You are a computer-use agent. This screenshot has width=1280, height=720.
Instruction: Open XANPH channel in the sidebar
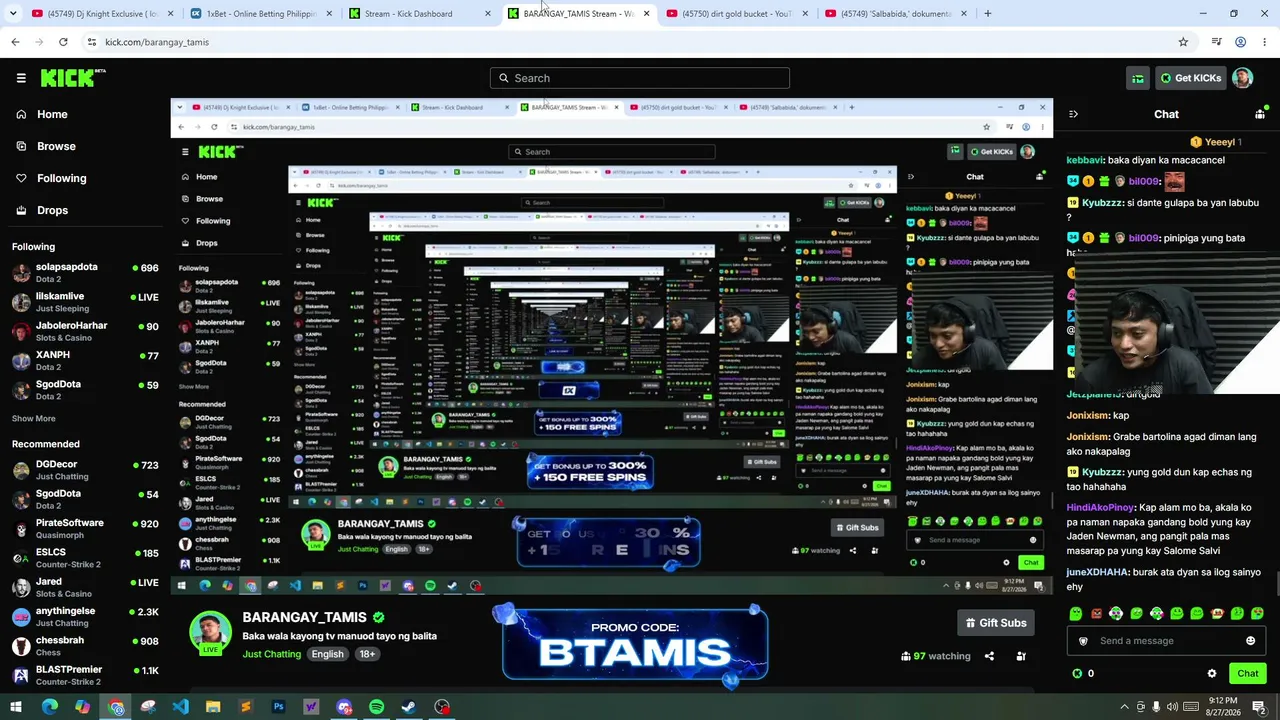(x=85, y=360)
